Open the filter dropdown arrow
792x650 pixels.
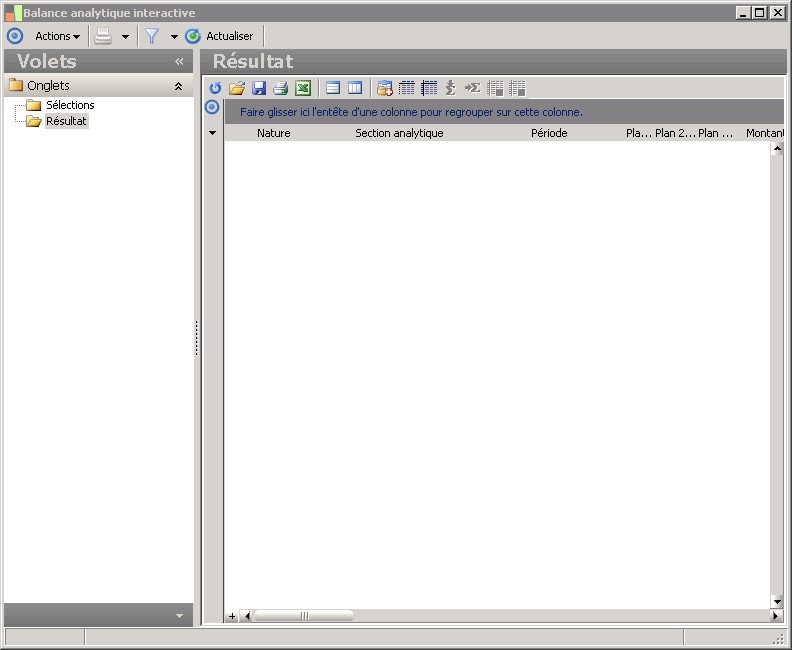(x=174, y=36)
